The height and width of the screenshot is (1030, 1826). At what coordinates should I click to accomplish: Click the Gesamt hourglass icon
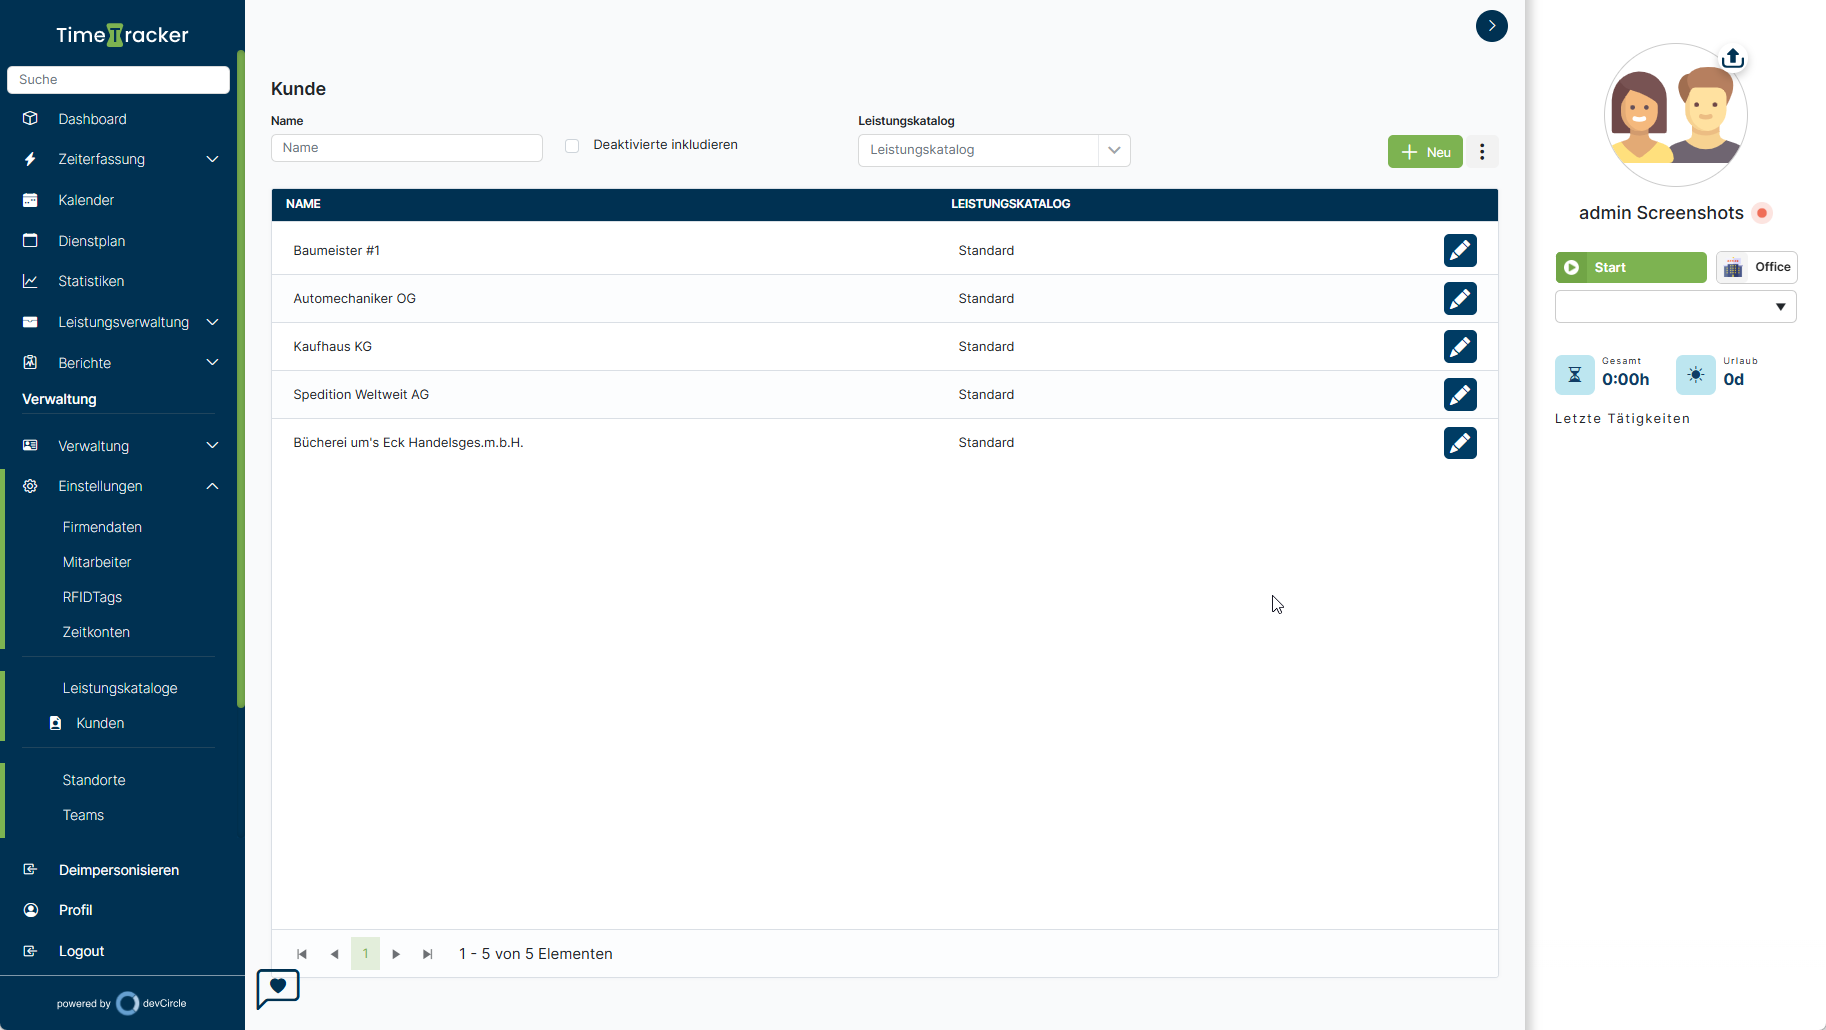(x=1574, y=375)
